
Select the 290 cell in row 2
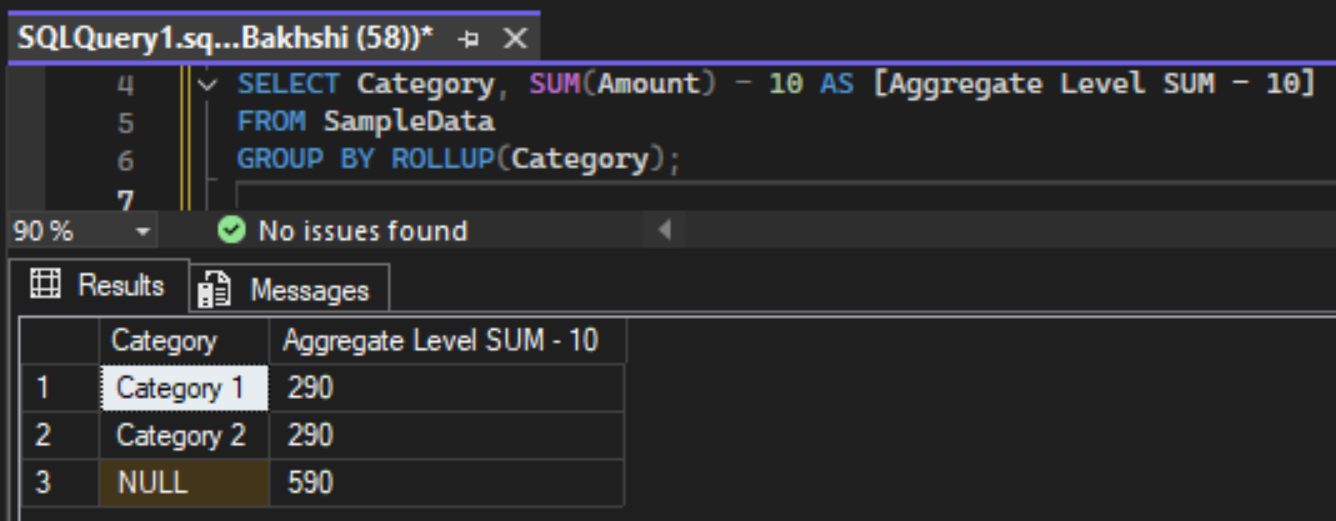pos(447,436)
